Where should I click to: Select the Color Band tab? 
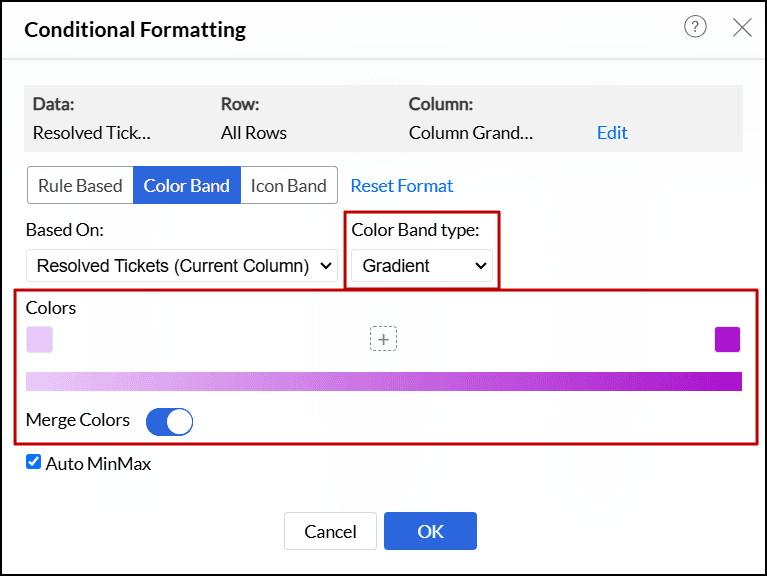tap(186, 186)
